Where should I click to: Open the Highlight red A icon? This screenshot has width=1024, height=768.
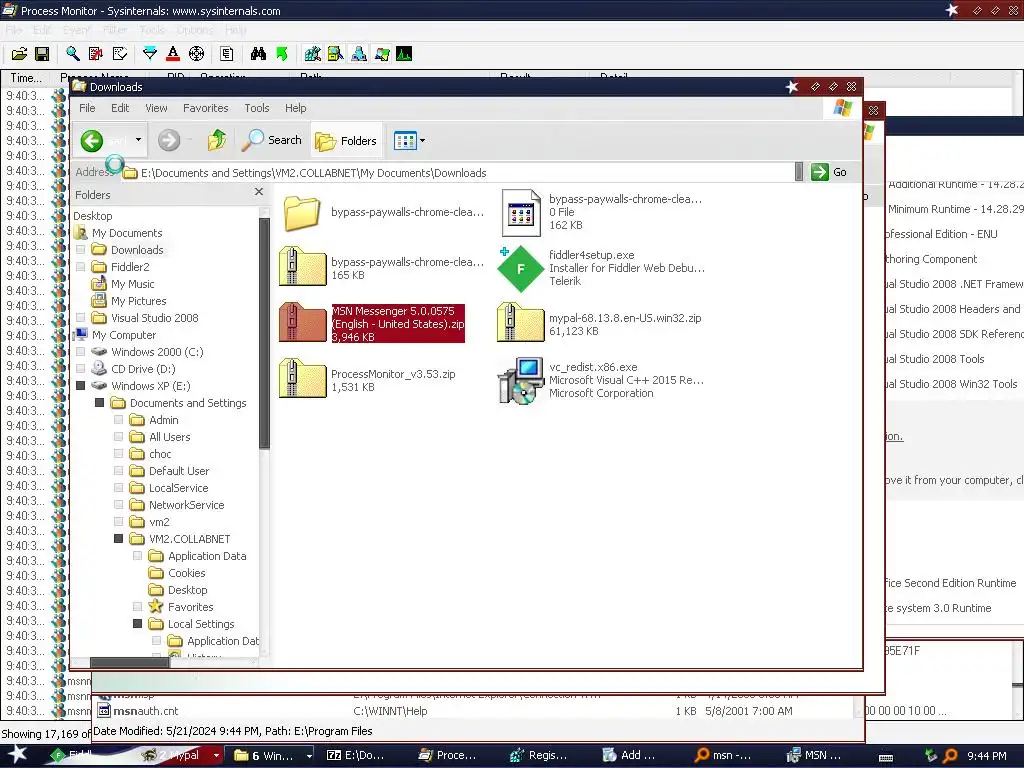[x=172, y=54]
